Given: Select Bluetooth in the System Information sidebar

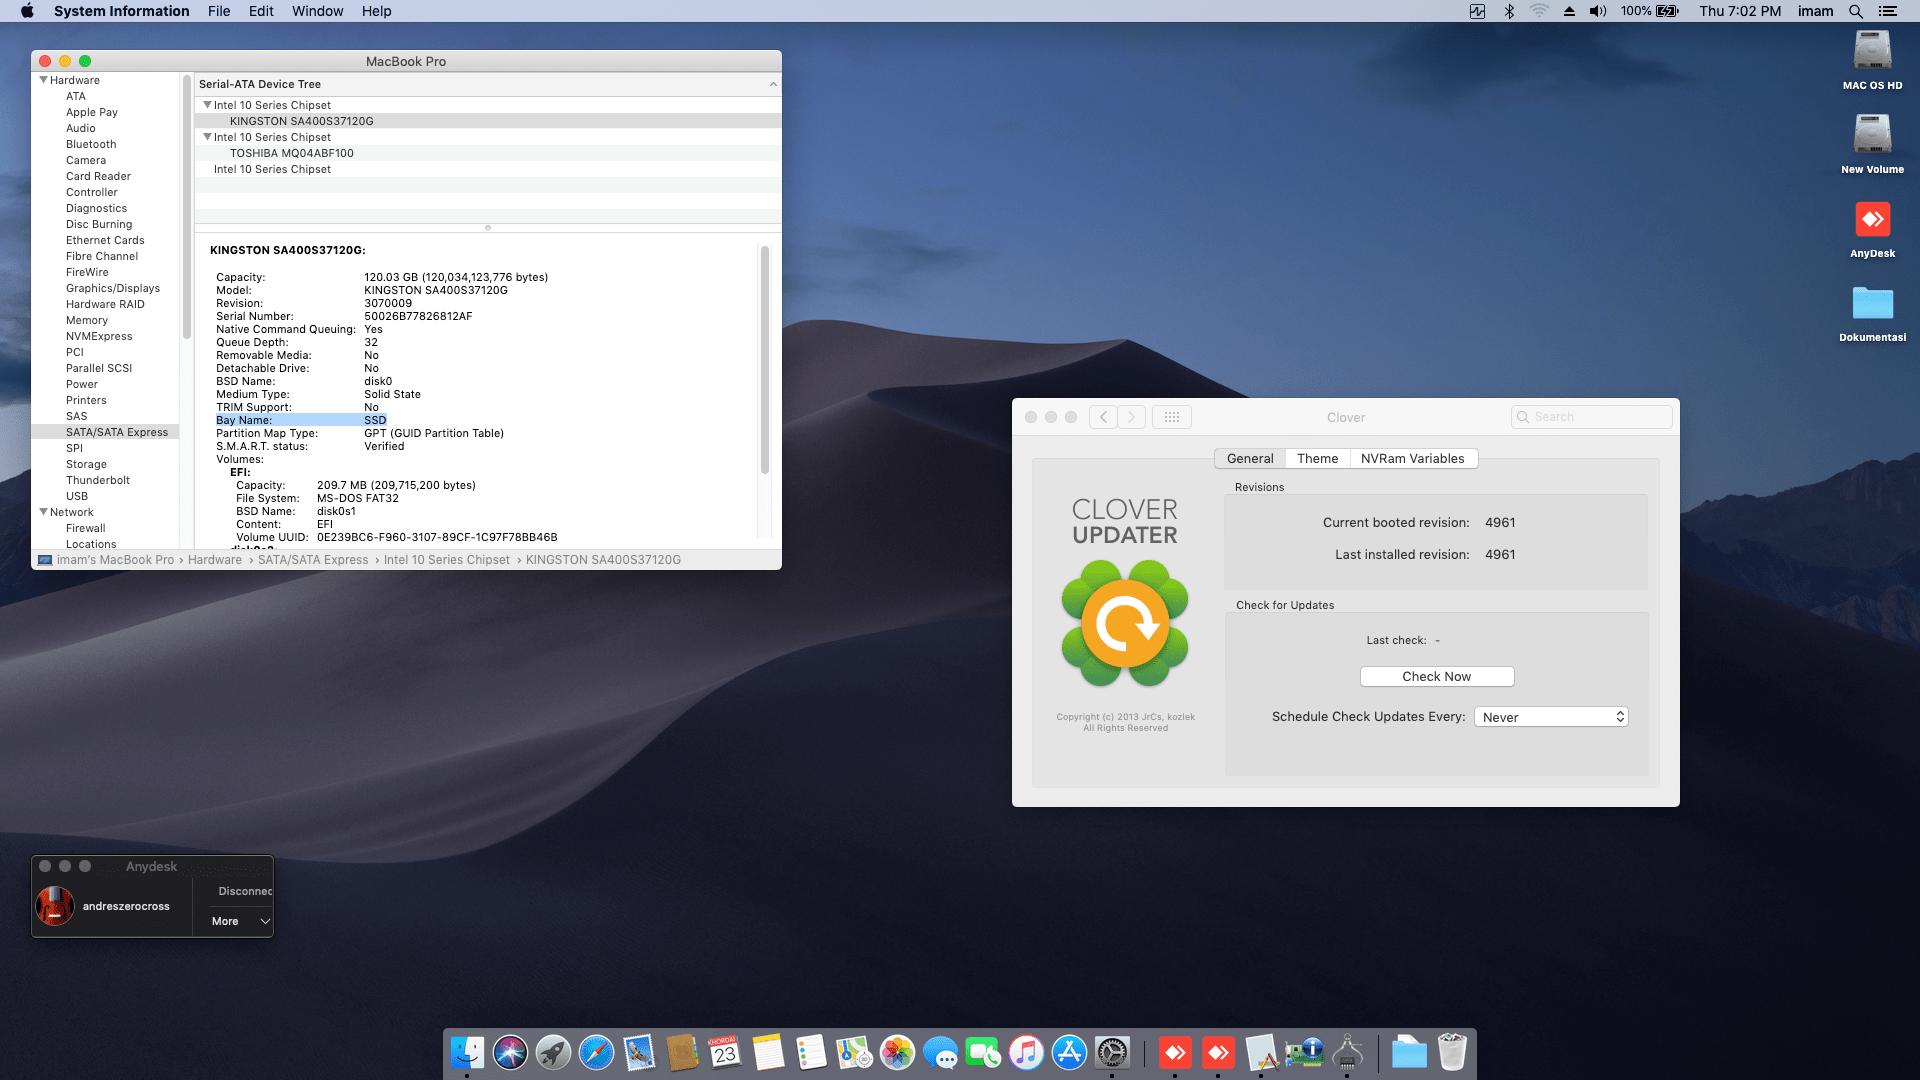Looking at the screenshot, I should pos(91,144).
